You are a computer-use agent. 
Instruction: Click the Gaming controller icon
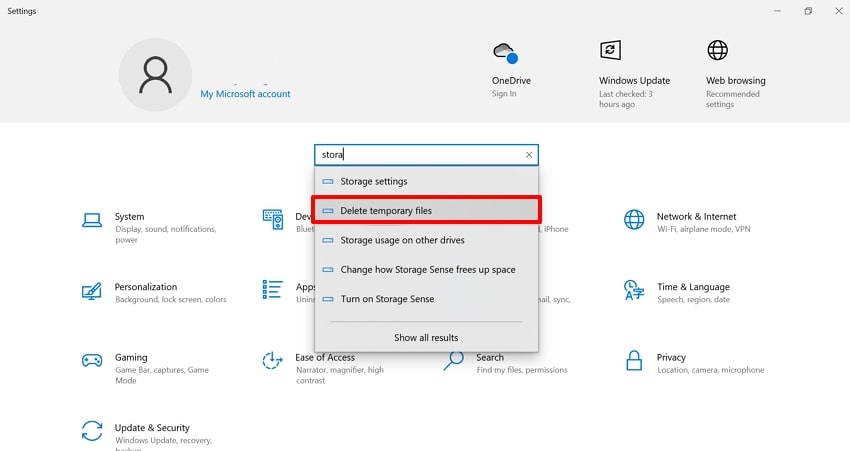pyautogui.click(x=92, y=360)
